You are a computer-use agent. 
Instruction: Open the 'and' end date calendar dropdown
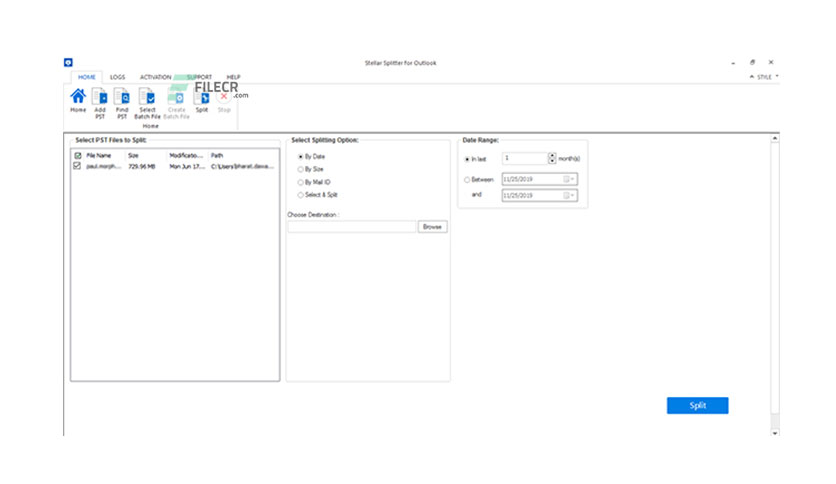click(x=569, y=196)
